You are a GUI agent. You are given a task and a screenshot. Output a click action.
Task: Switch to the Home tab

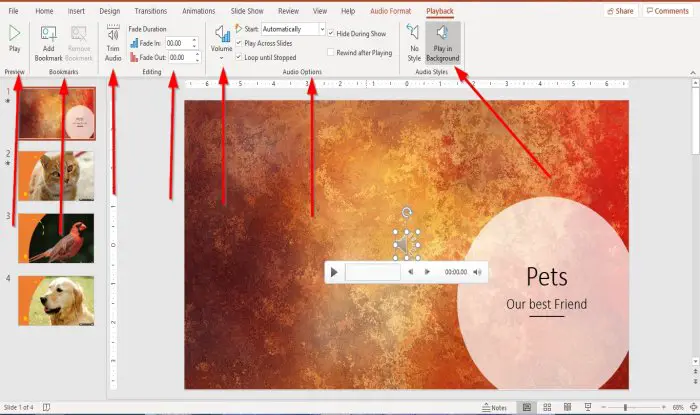44,11
